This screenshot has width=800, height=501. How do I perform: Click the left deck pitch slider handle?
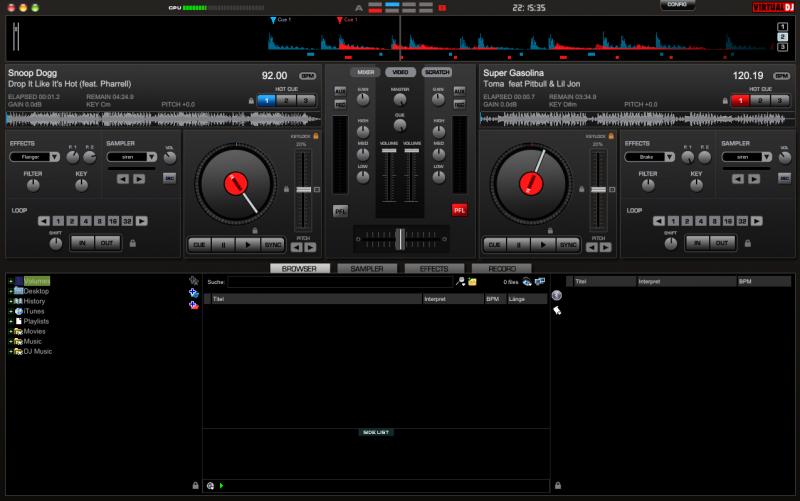[x=304, y=190]
